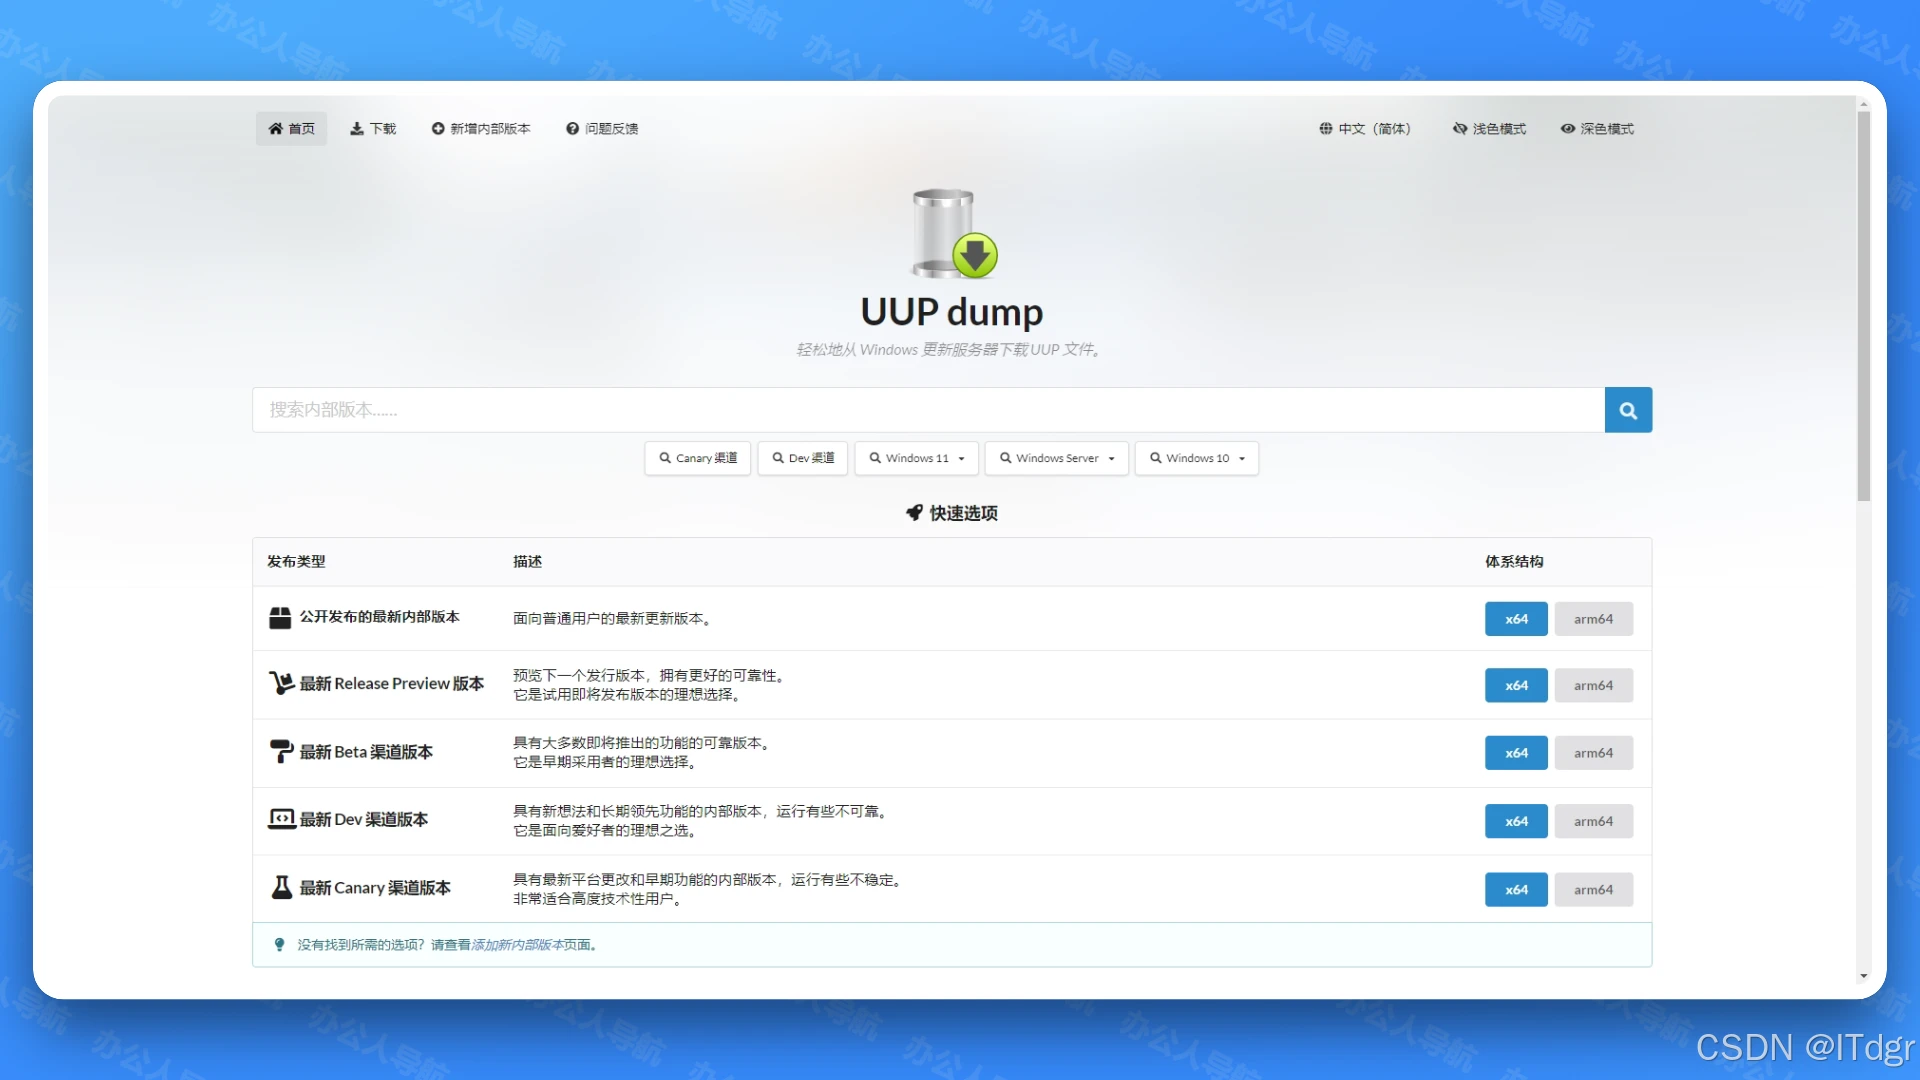Click the paint roller icon for Beta 渠道版本
Viewport: 1920px width, 1080px height.
click(281, 751)
